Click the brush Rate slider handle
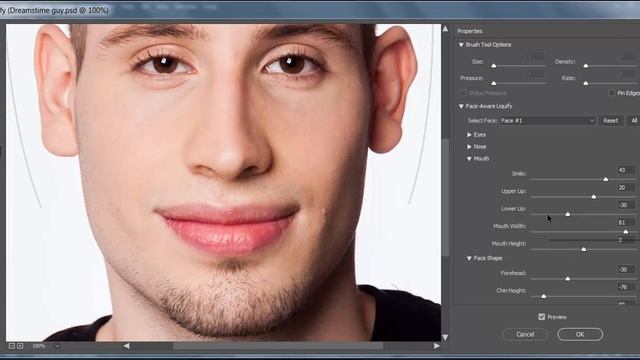This screenshot has width=640, height=360. 586,83
